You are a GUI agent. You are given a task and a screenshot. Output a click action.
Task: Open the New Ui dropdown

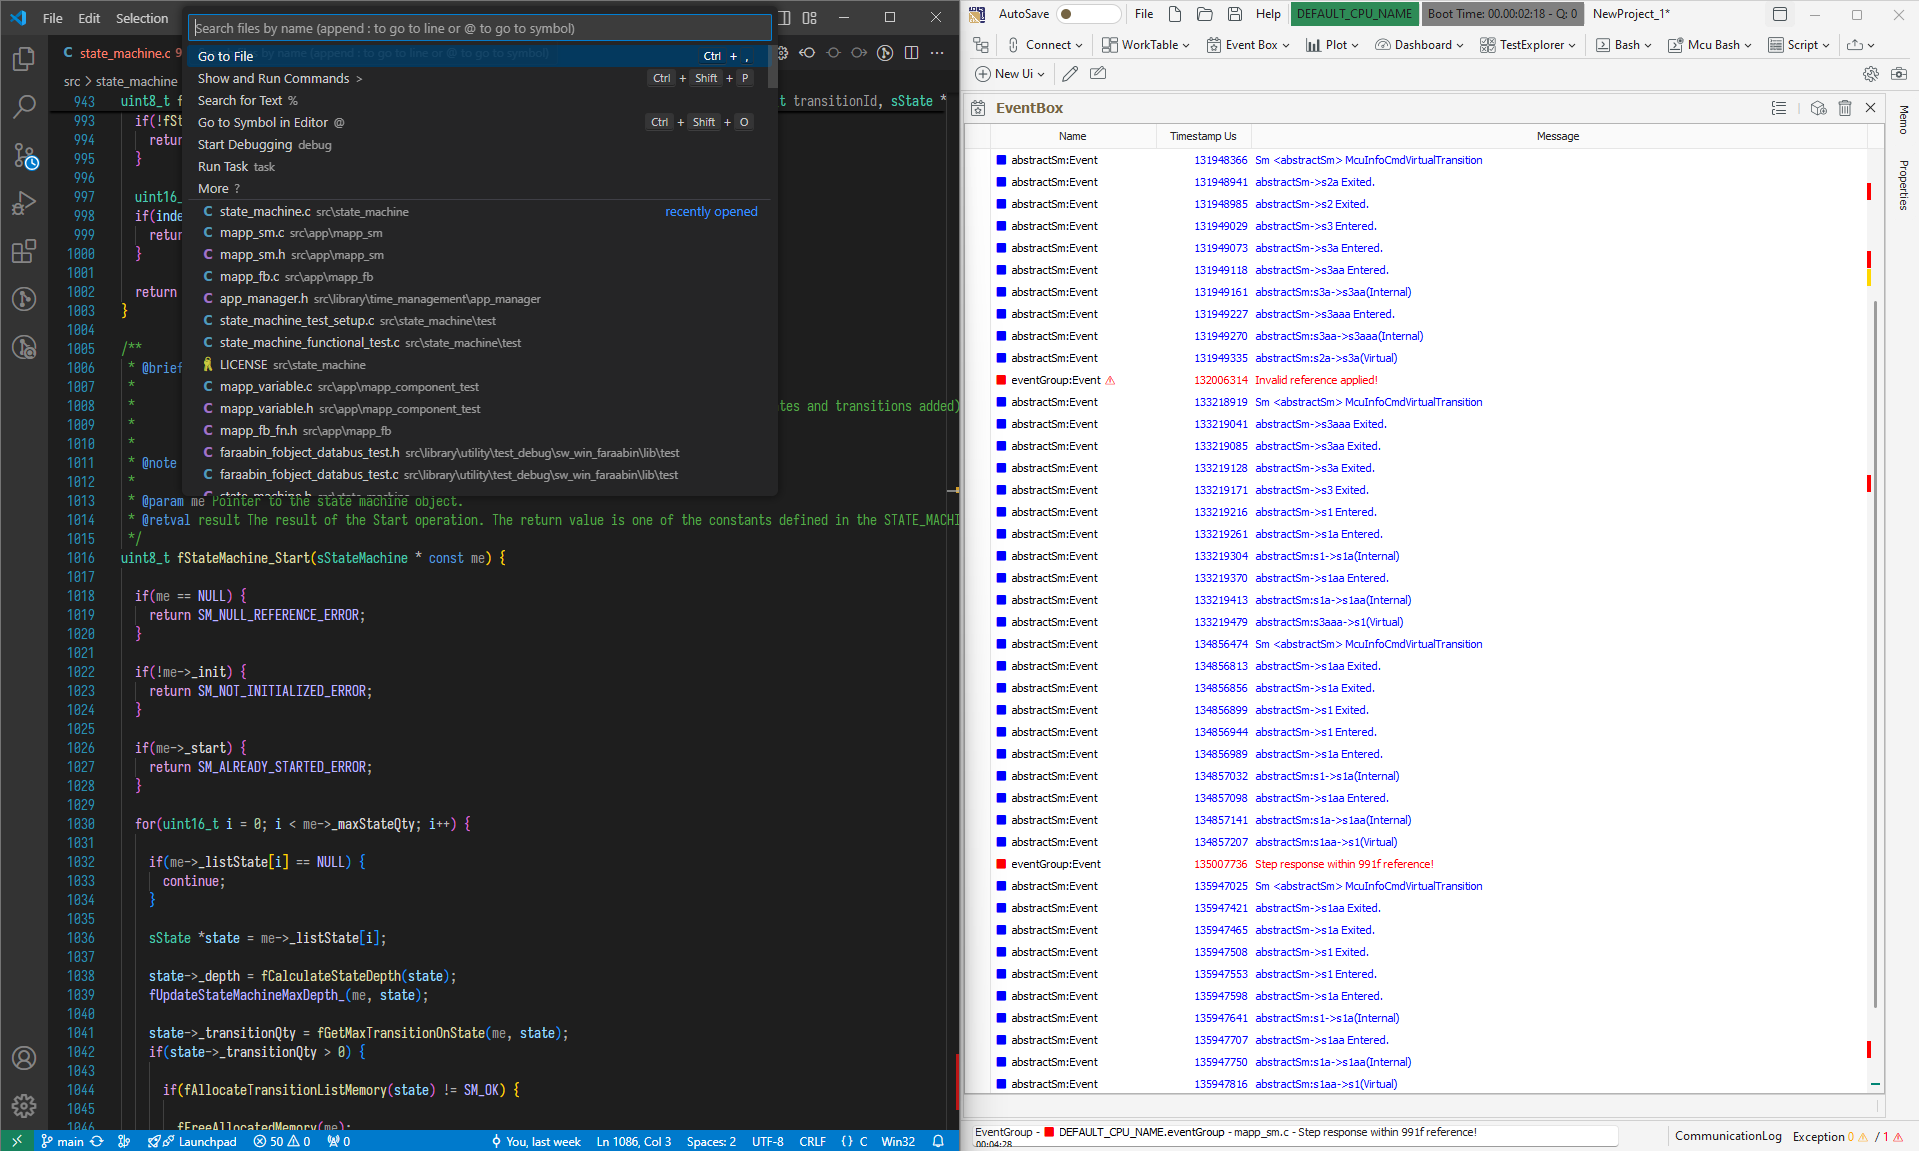(x=1010, y=73)
